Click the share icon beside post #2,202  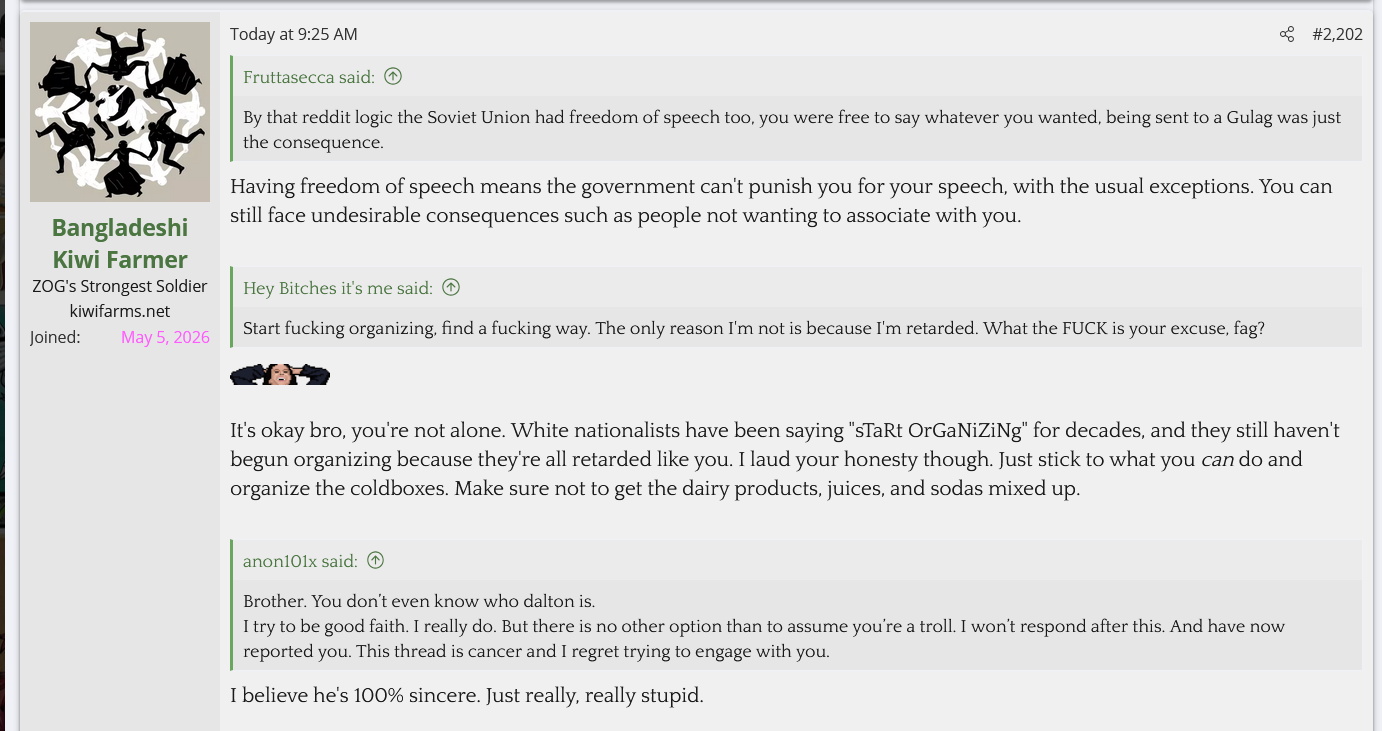coord(1287,34)
